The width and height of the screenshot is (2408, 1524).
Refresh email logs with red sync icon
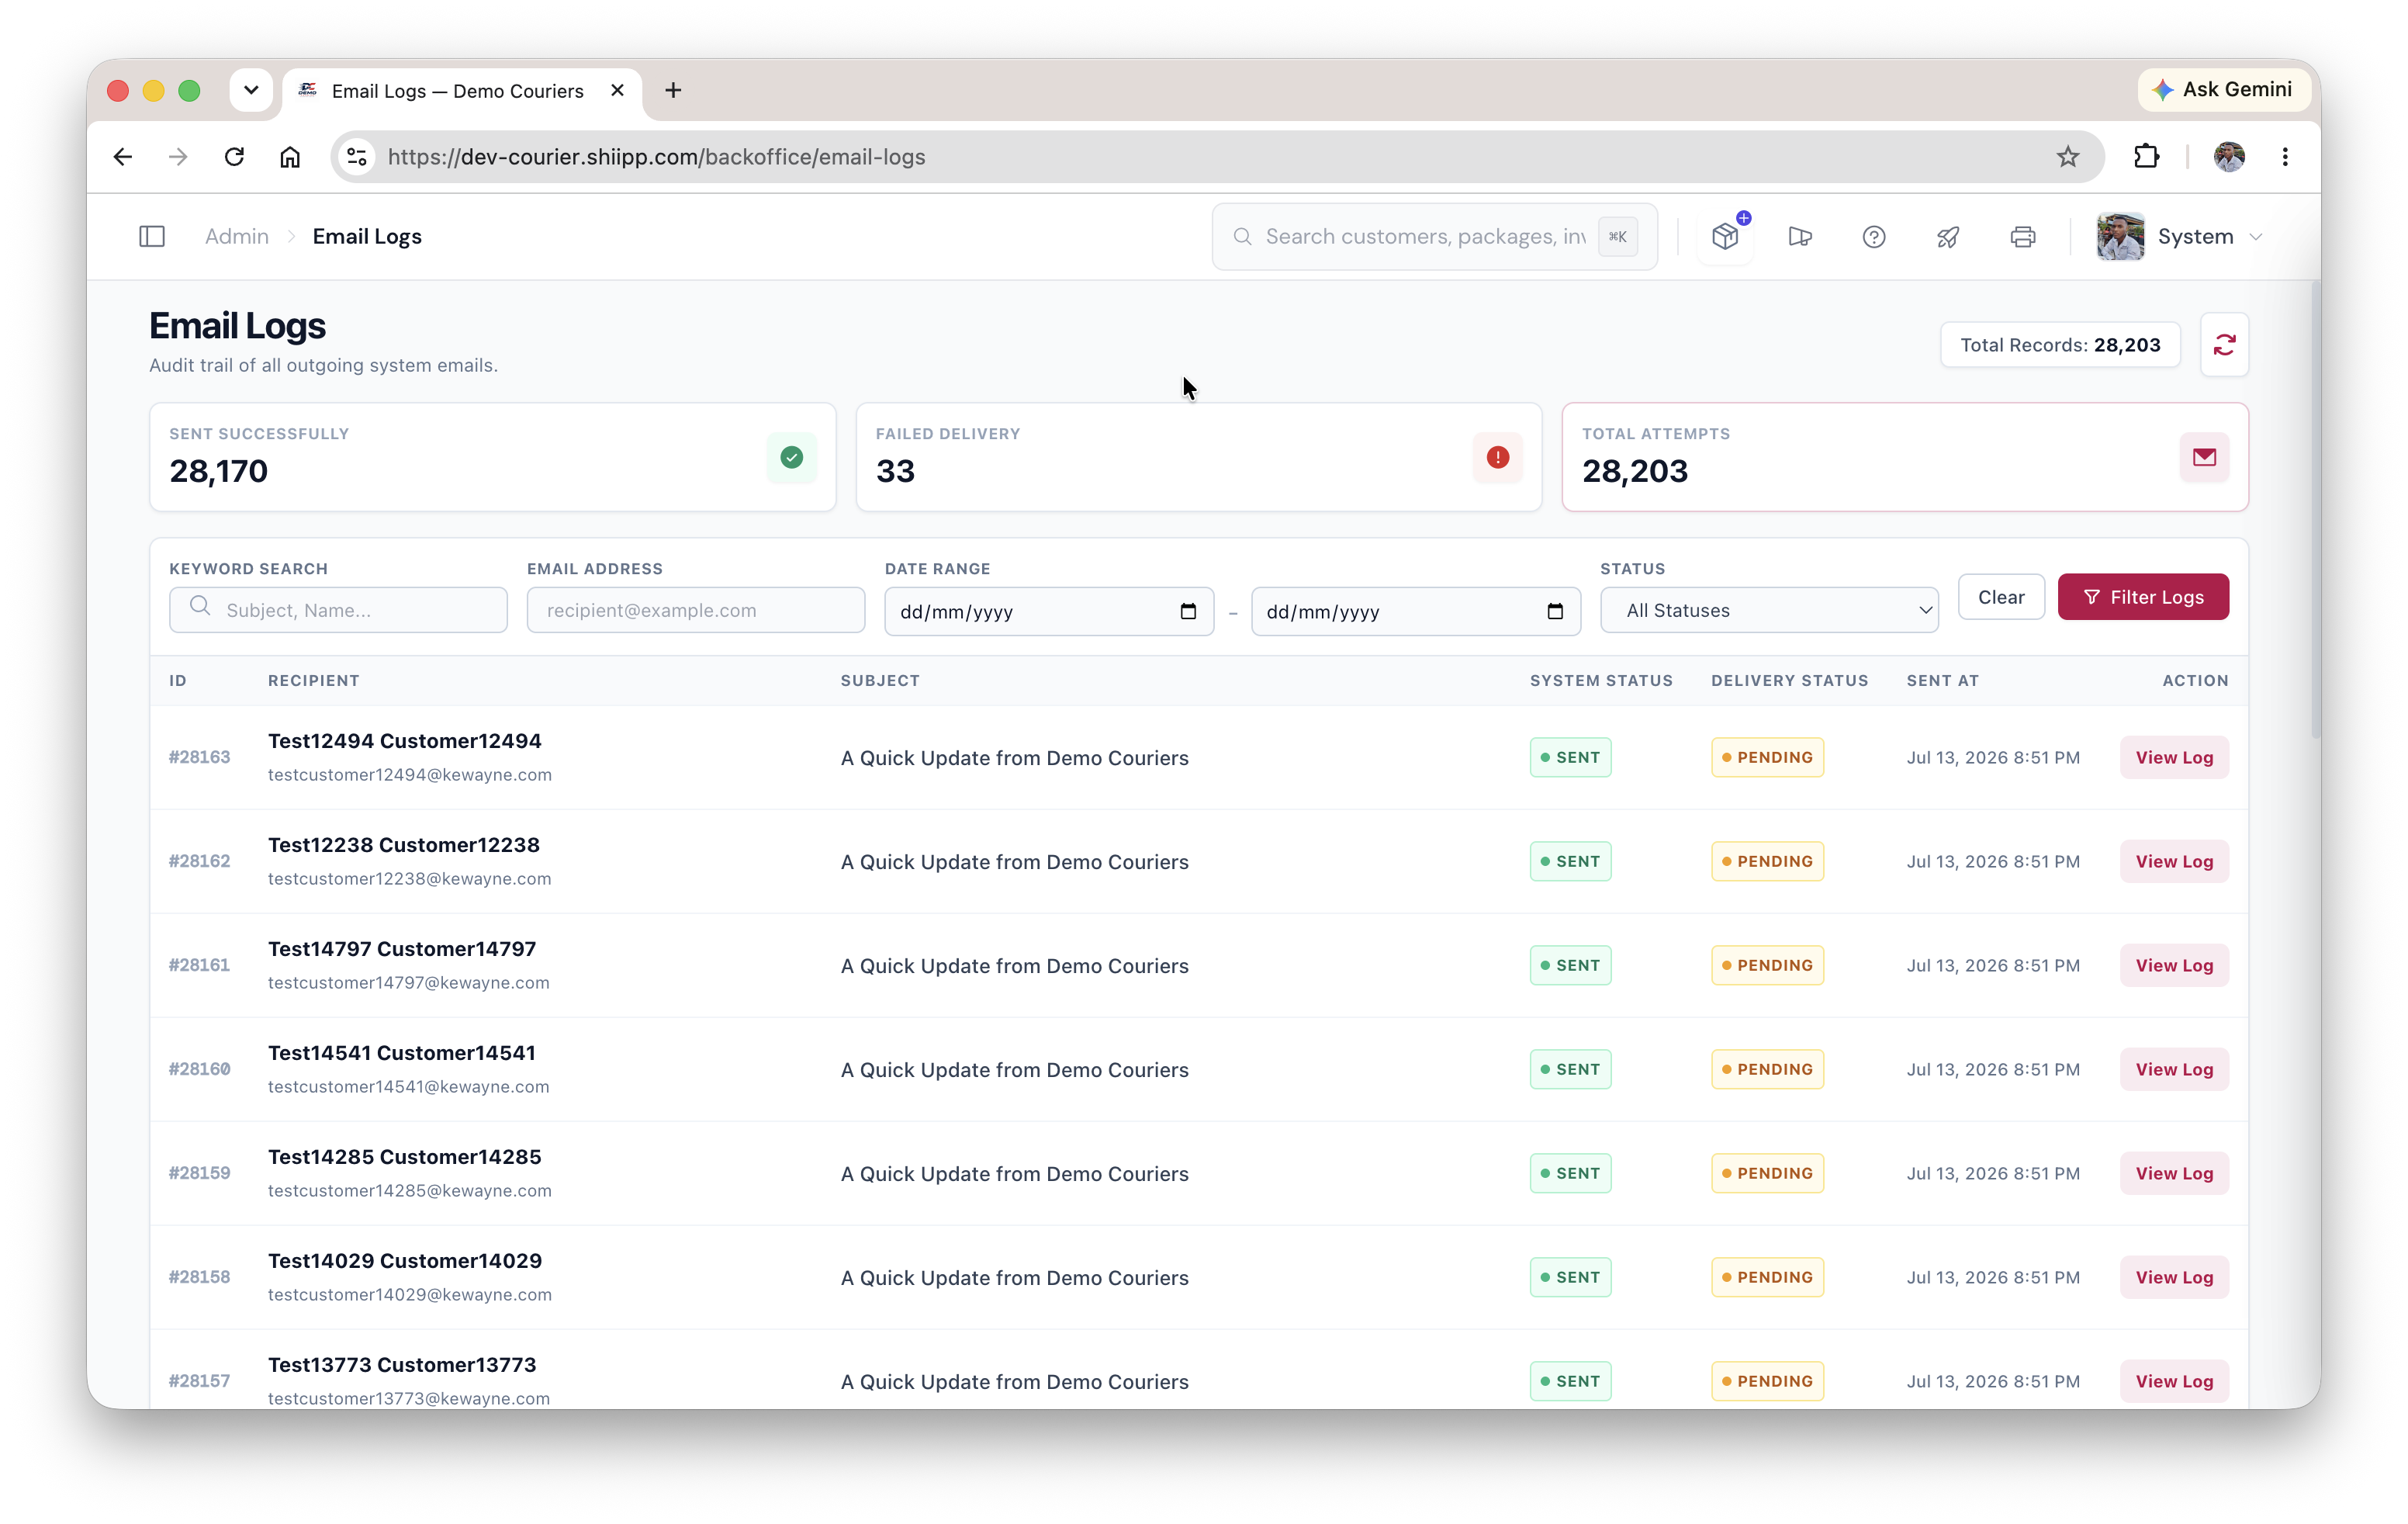pos(2224,345)
